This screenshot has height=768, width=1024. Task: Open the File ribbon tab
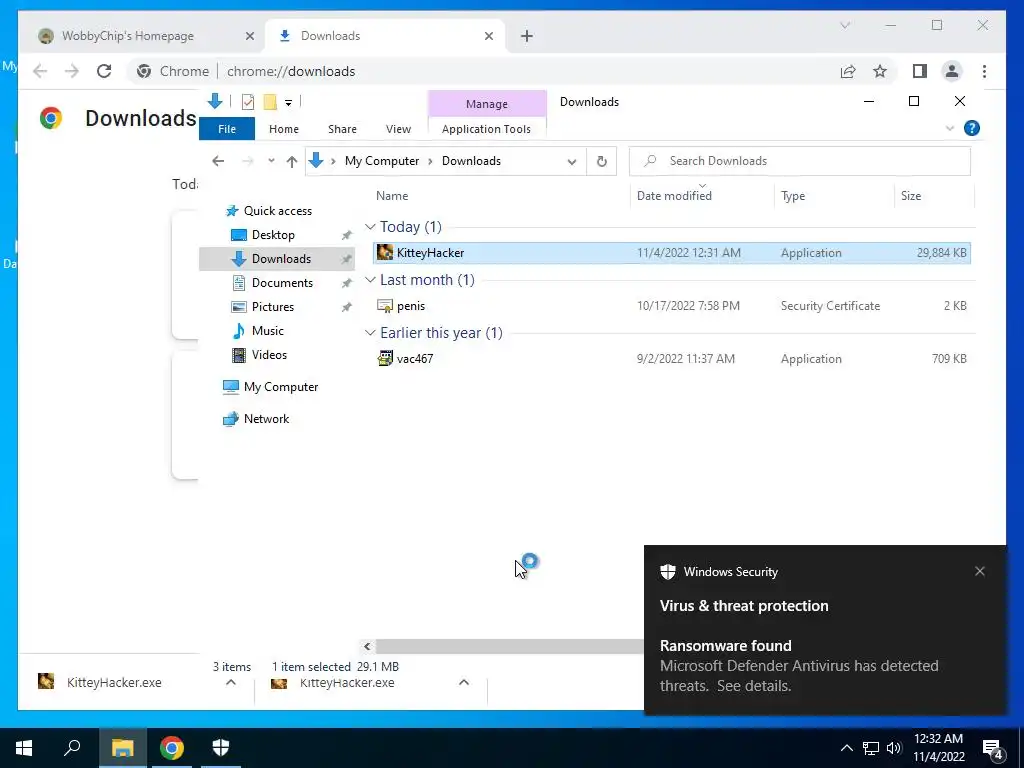[x=227, y=129]
